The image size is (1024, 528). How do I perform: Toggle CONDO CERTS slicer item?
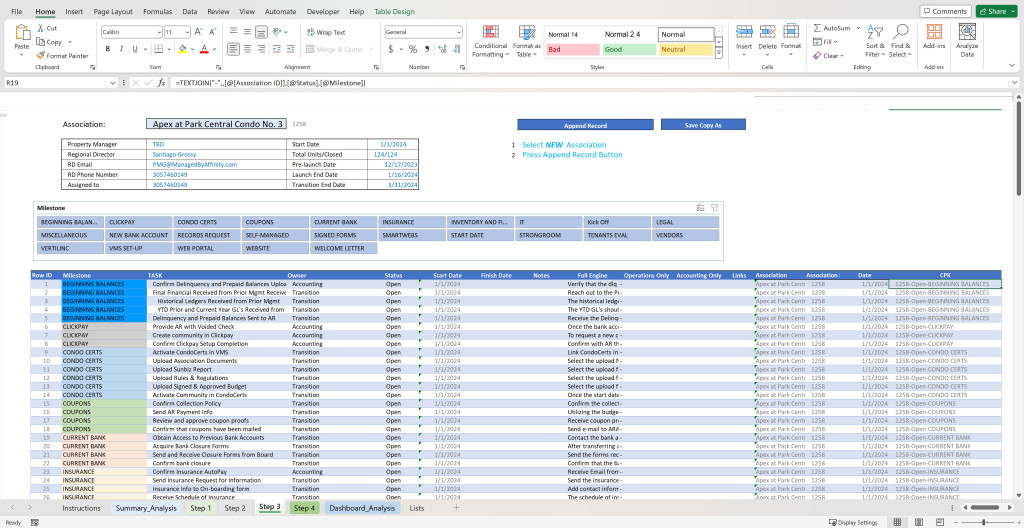point(208,222)
